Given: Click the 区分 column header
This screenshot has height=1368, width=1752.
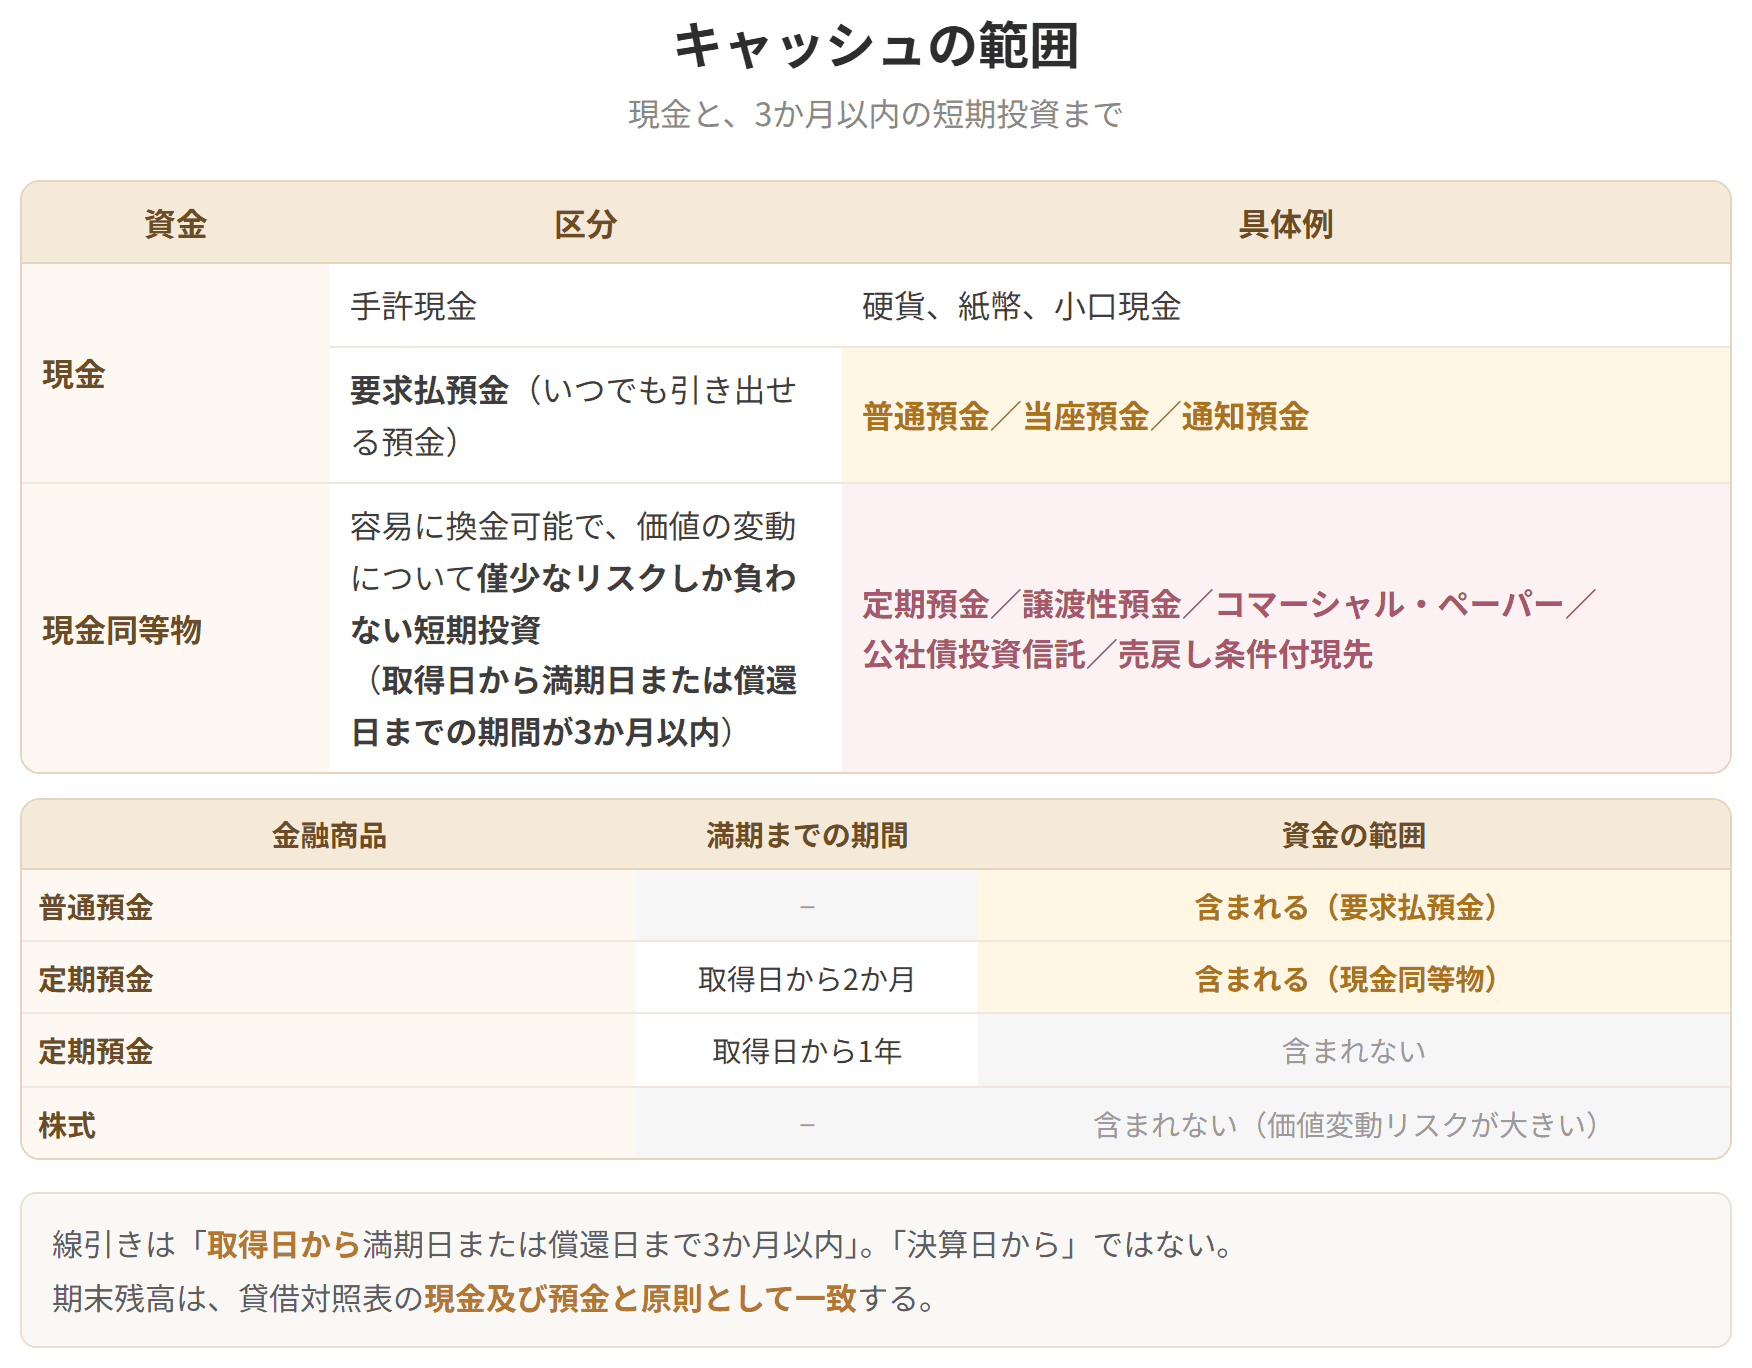Looking at the screenshot, I should (585, 224).
